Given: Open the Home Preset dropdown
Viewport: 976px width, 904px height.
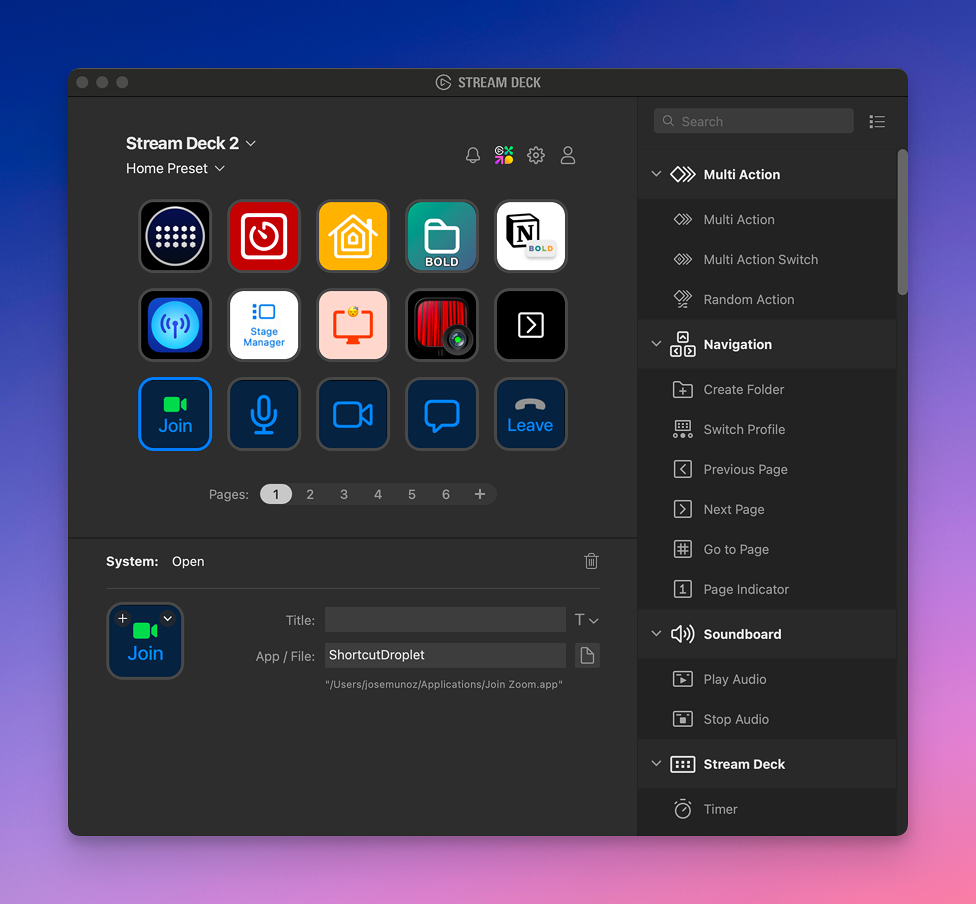Looking at the screenshot, I should click(175, 168).
